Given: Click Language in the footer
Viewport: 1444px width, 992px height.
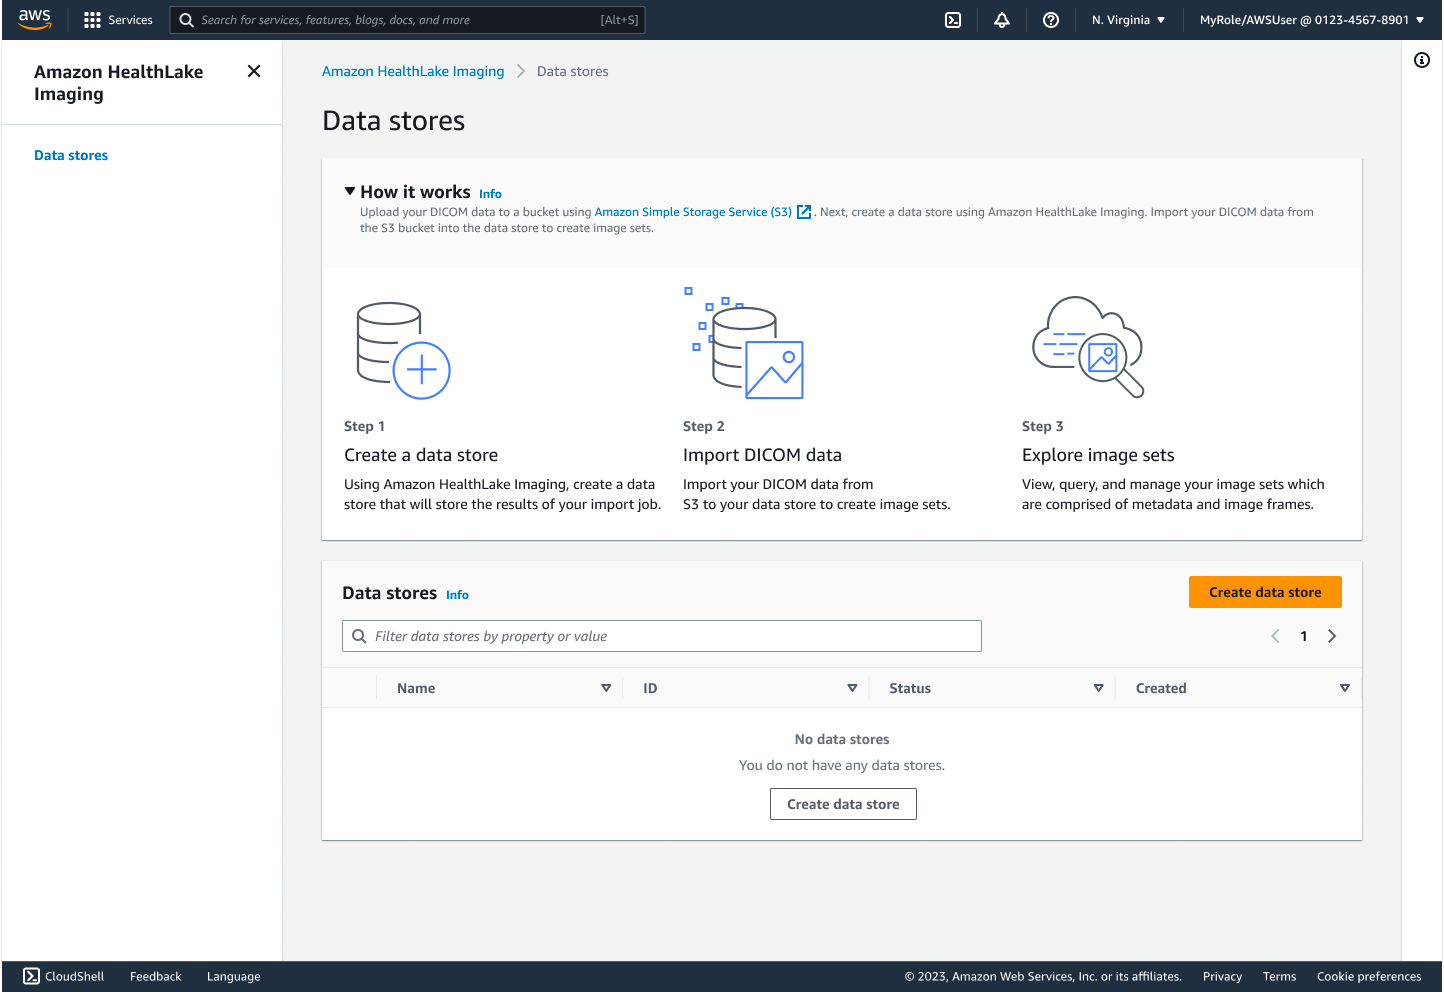Looking at the screenshot, I should [x=233, y=977].
